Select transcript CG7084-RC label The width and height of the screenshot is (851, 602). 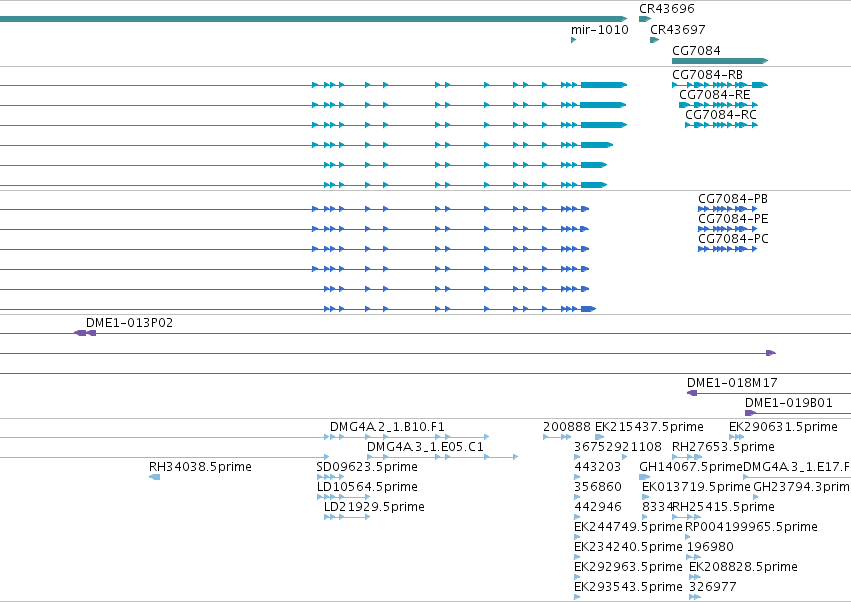coord(721,115)
